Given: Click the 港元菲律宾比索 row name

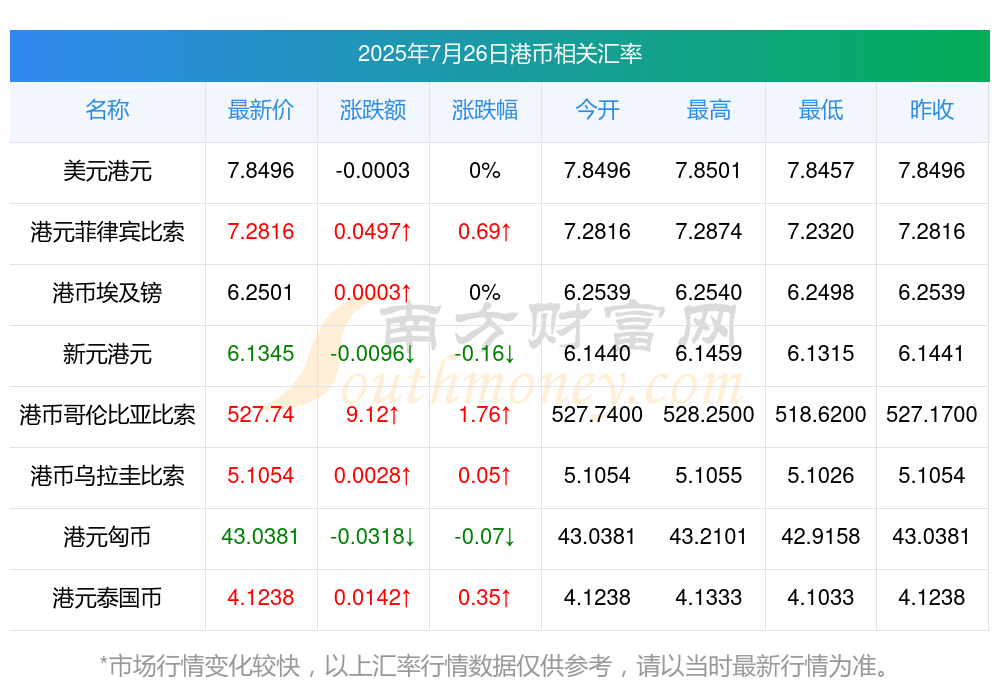Looking at the screenshot, I should (x=107, y=232).
